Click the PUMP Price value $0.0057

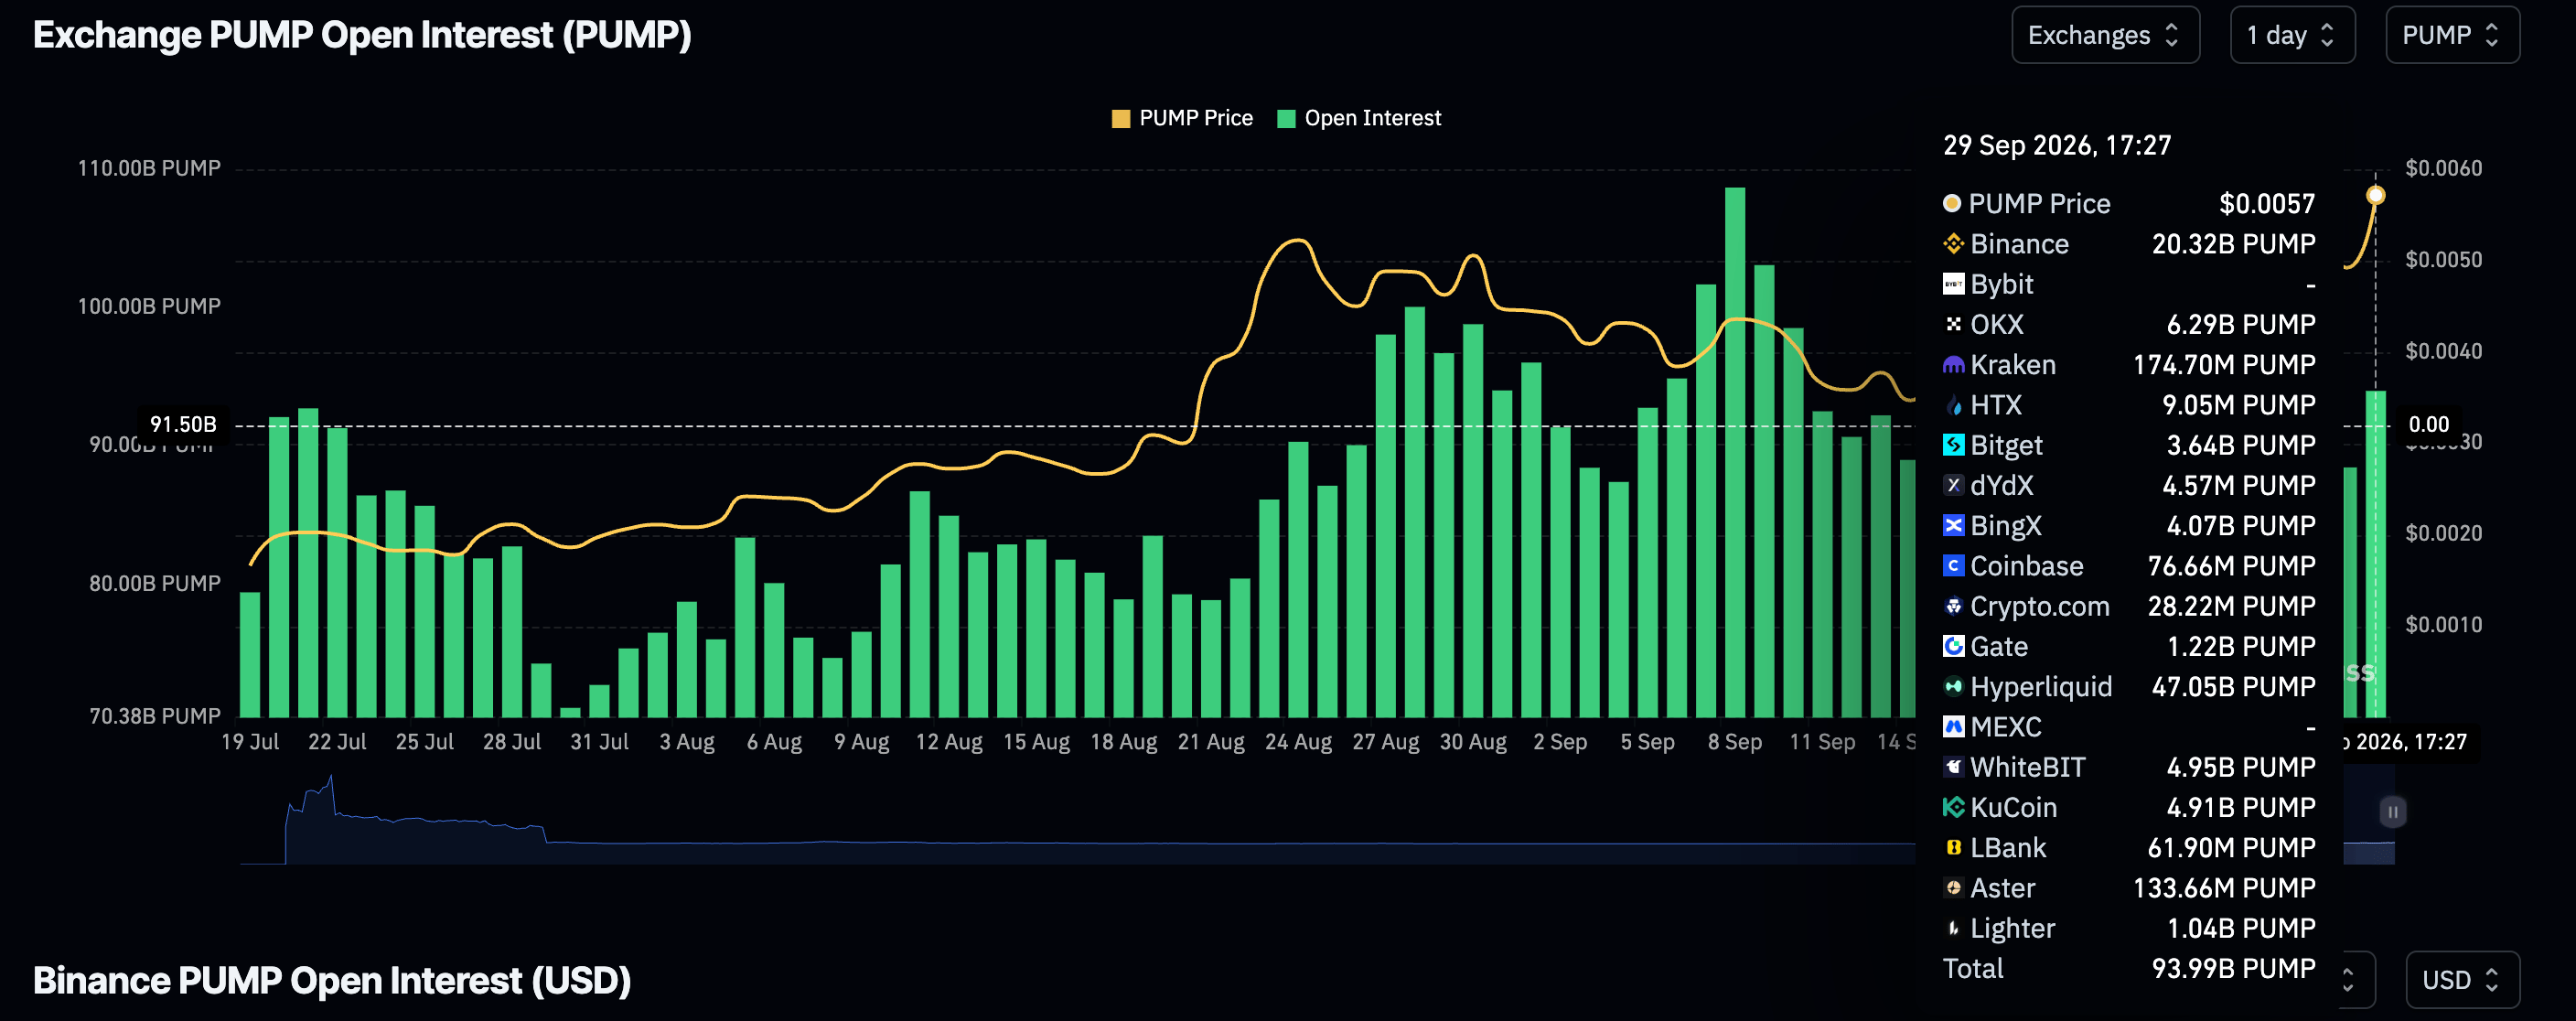click(x=2267, y=204)
